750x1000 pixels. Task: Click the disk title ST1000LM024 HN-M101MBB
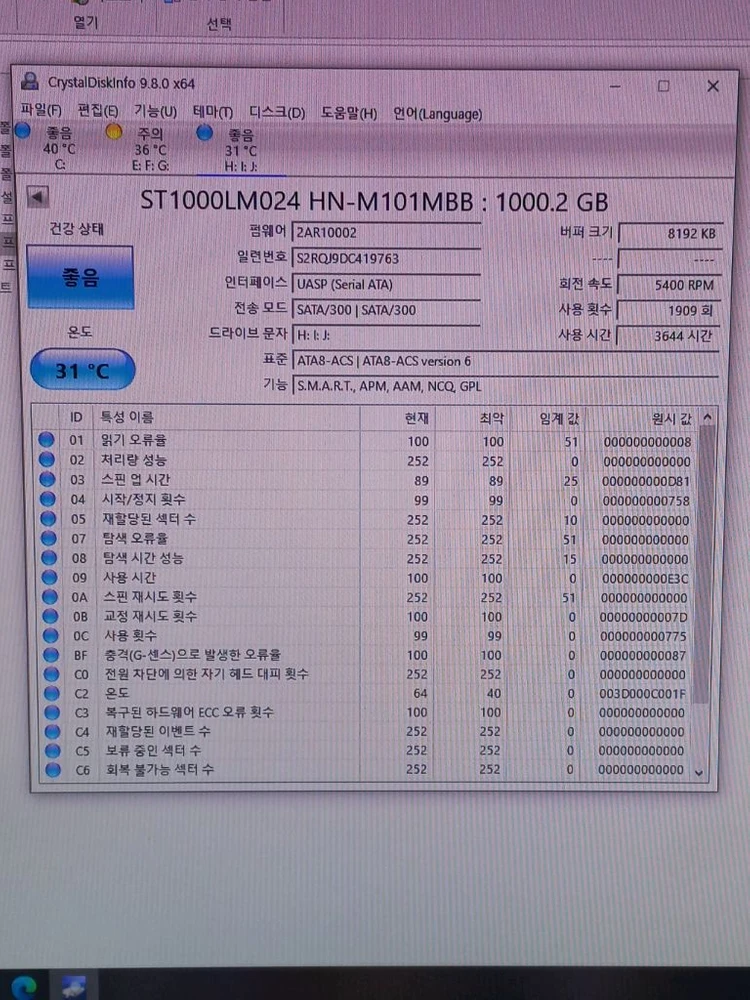tap(307, 201)
